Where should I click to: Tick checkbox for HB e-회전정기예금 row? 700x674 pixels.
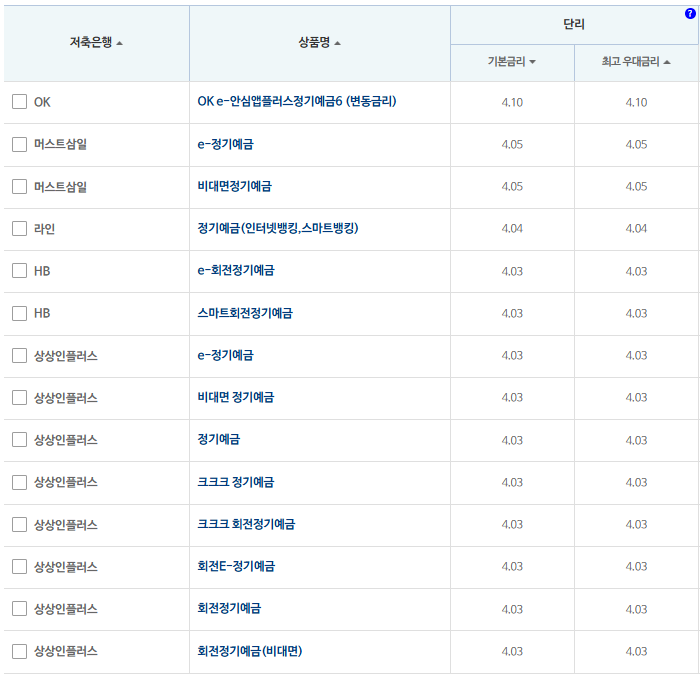(x=19, y=270)
